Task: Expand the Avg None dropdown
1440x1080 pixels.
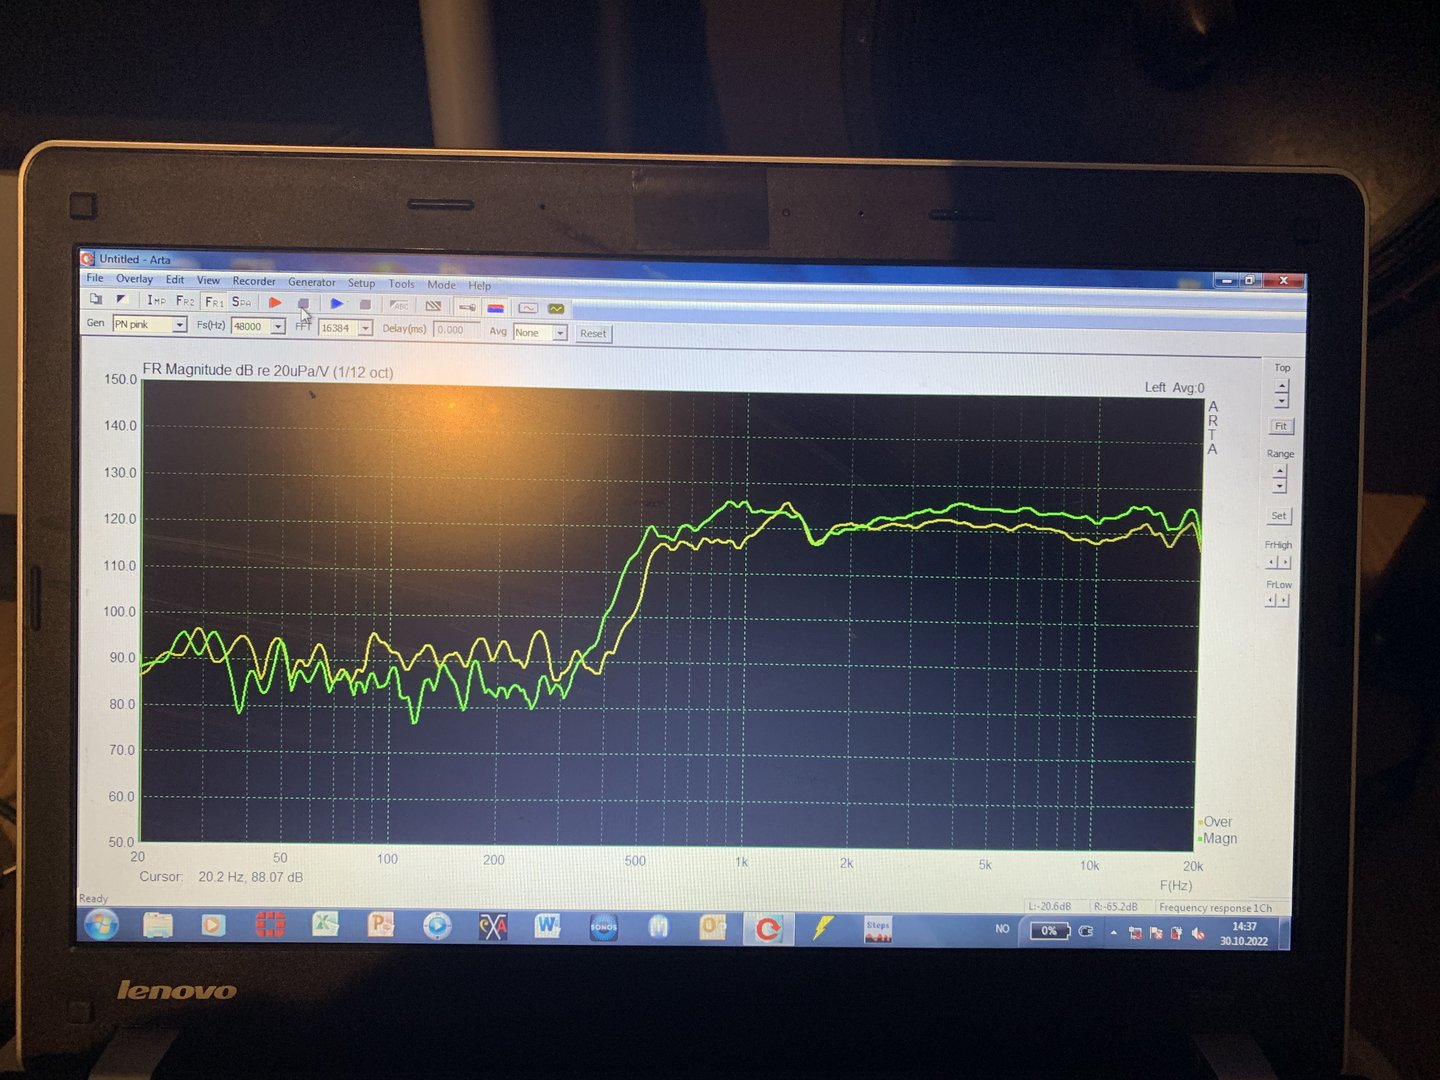Action: (x=560, y=333)
